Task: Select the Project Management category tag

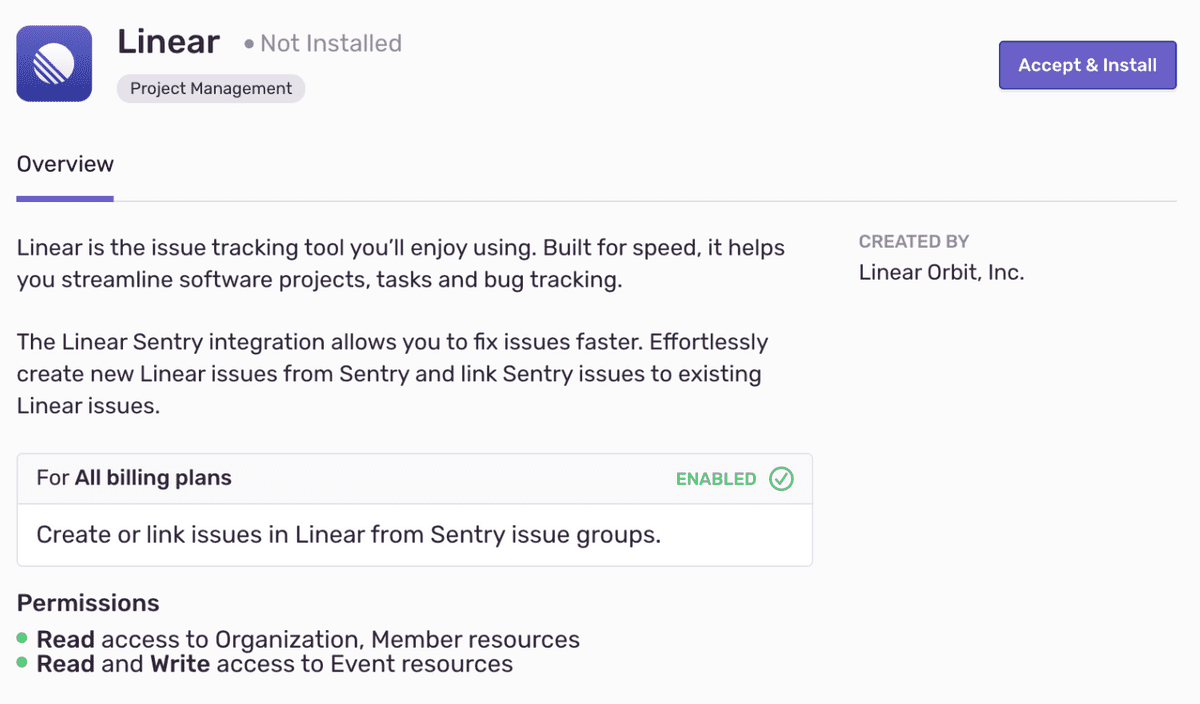Action: coord(211,88)
